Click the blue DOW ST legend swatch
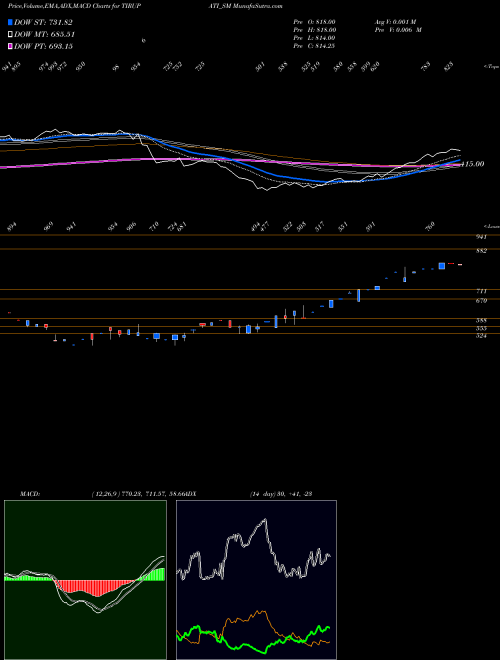500x660 pixels. [x=11, y=22]
